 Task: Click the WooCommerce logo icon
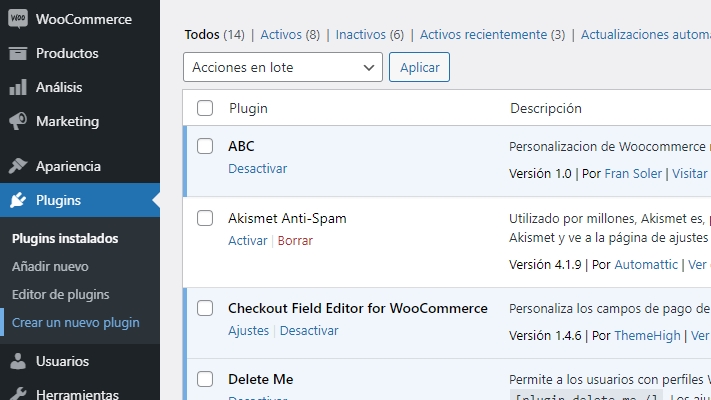tap(18, 19)
